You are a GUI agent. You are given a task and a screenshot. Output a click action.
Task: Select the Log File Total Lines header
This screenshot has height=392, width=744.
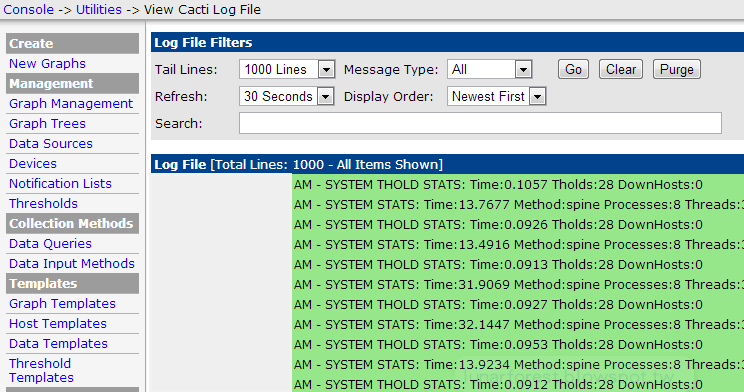pyautogui.click(x=298, y=164)
